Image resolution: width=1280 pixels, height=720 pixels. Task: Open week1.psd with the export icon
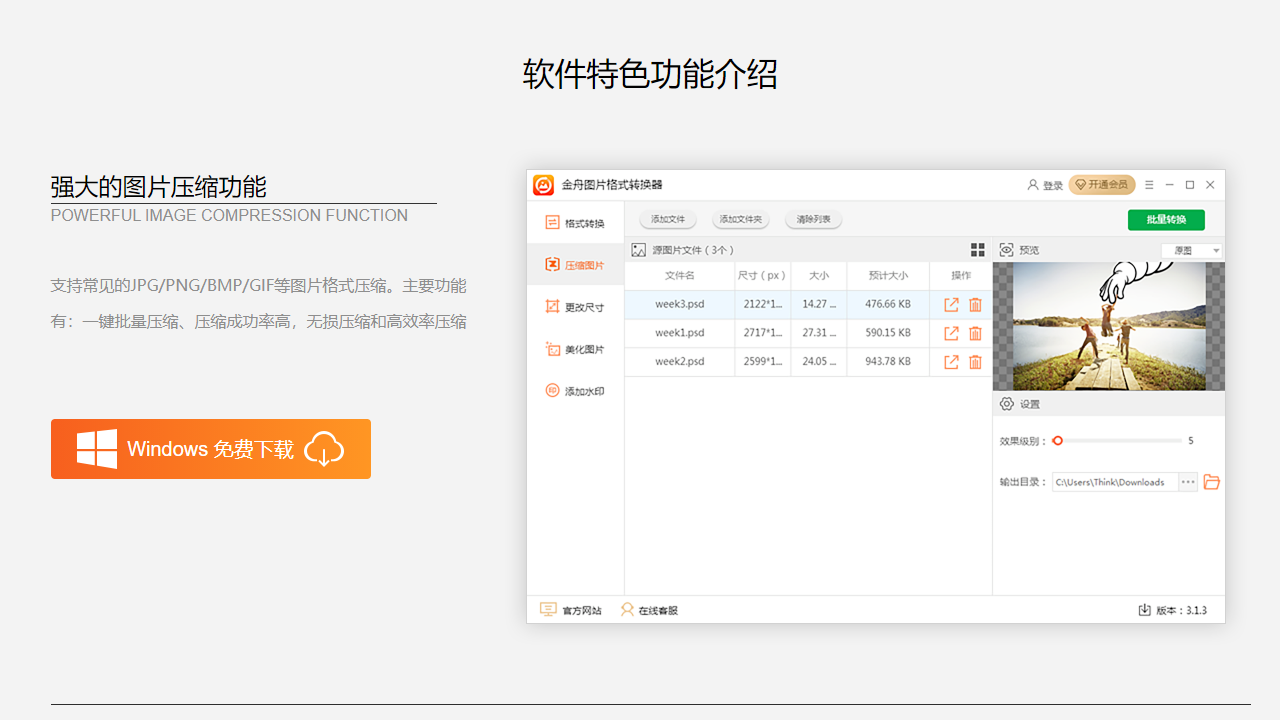pyautogui.click(x=950, y=333)
